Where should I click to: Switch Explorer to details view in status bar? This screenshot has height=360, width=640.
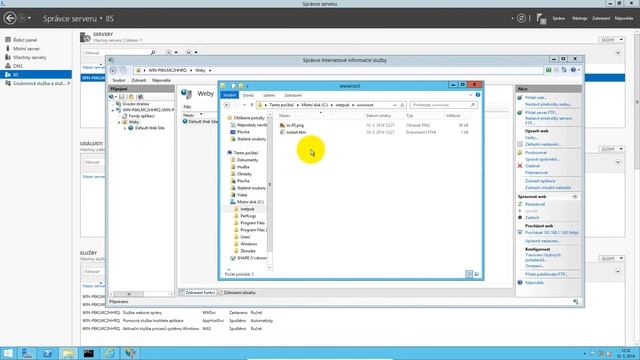pos(469,274)
